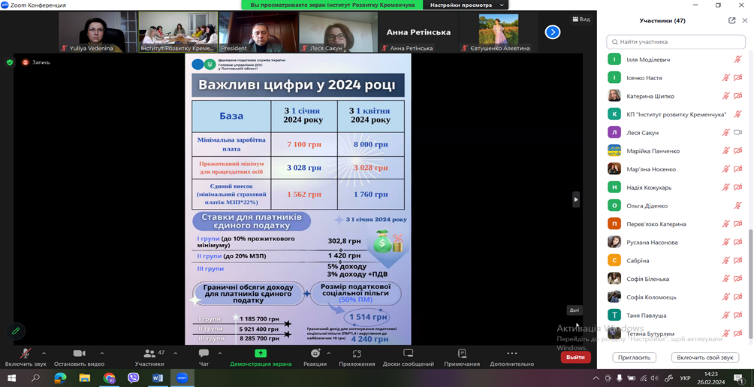Toggle camera with Остановить видео

point(79,357)
